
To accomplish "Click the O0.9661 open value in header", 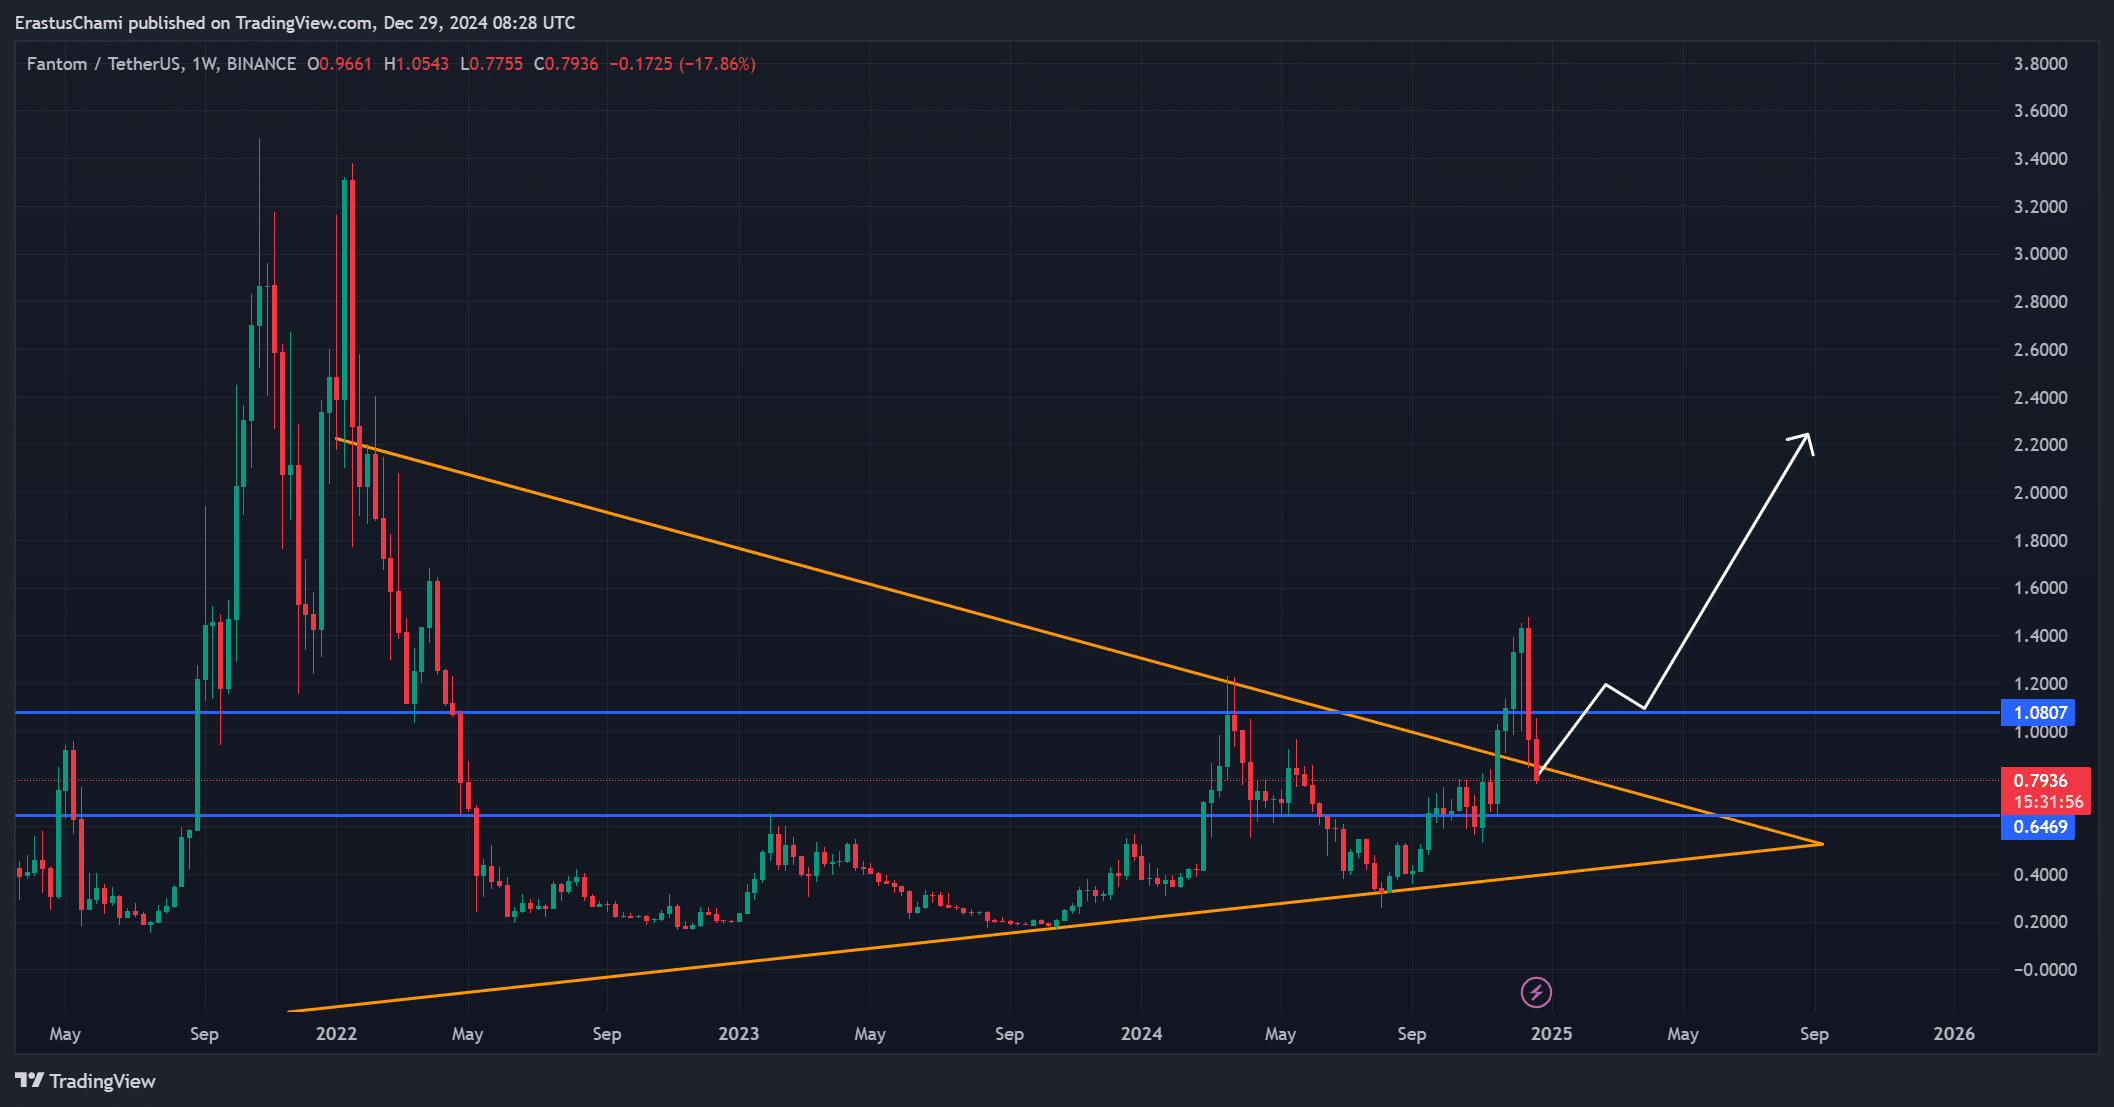I will coord(339,64).
